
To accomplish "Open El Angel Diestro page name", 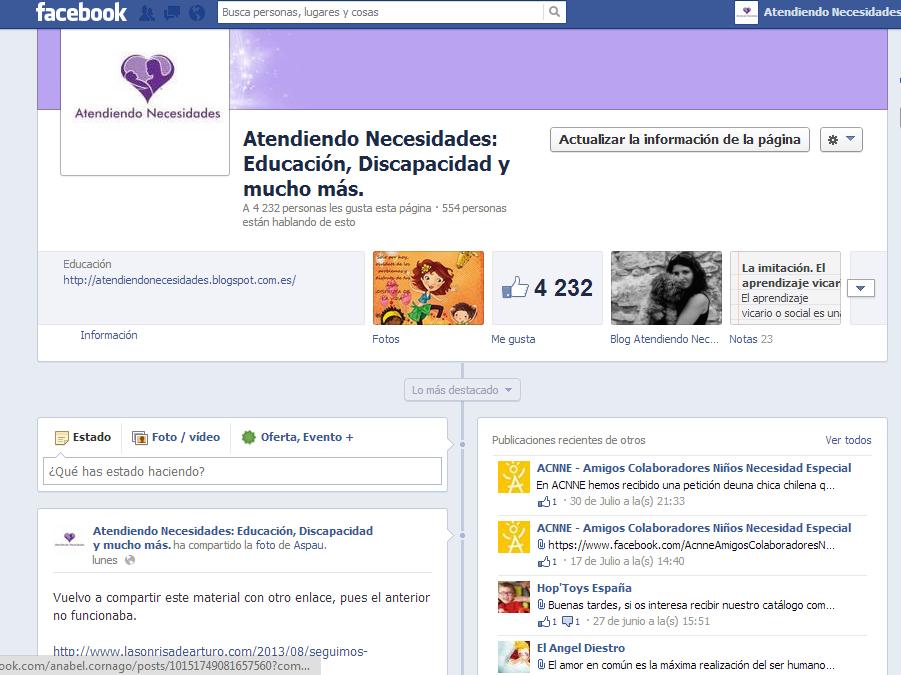I will pyautogui.click(x=580, y=647).
